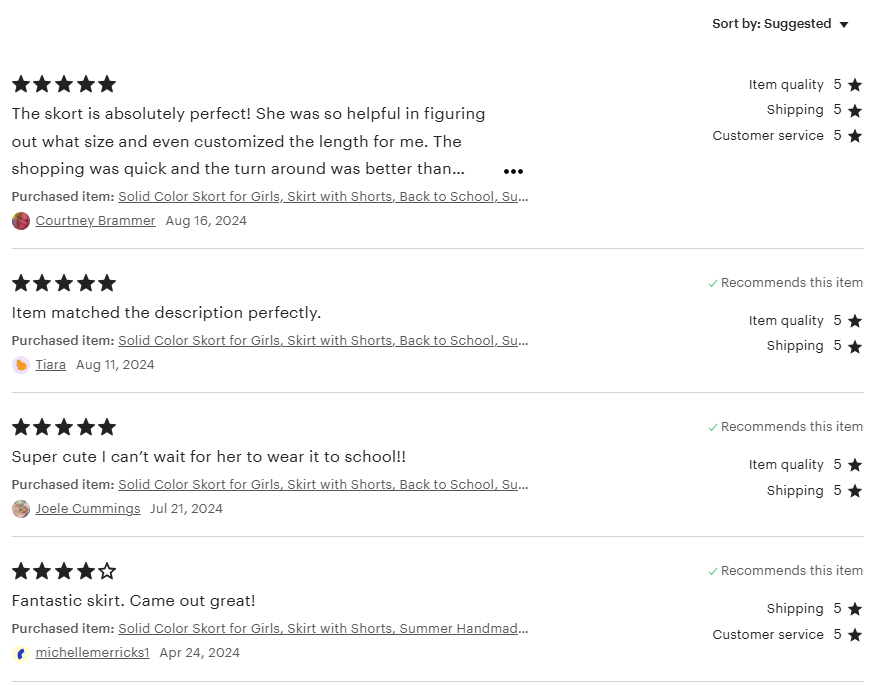Open Tiara's reviewer profile link
This screenshot has width=887, height=686.
[51, 365]
